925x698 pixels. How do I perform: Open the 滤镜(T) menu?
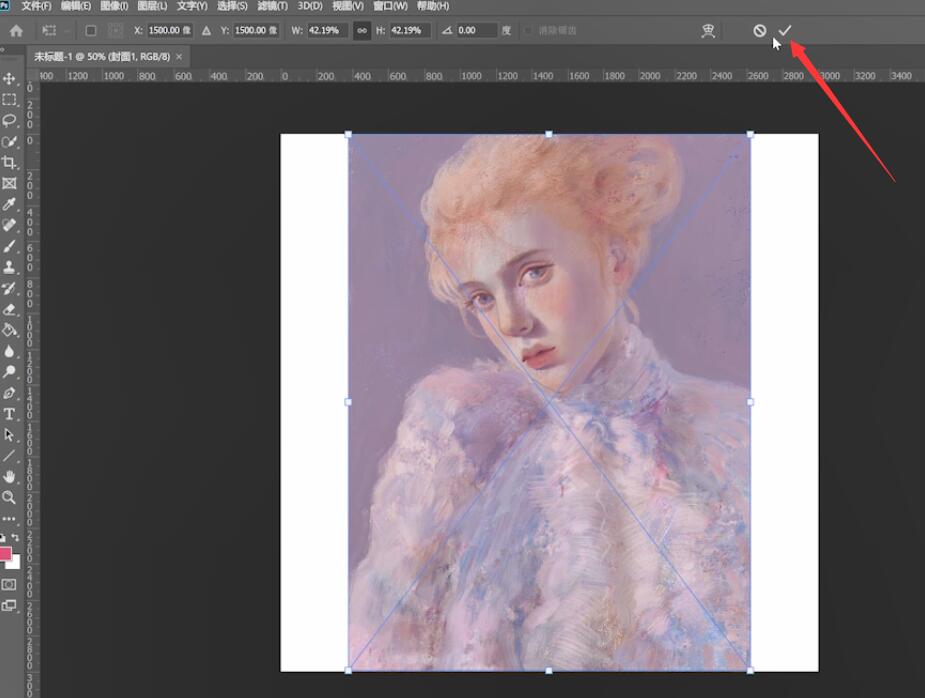(273, 6)
